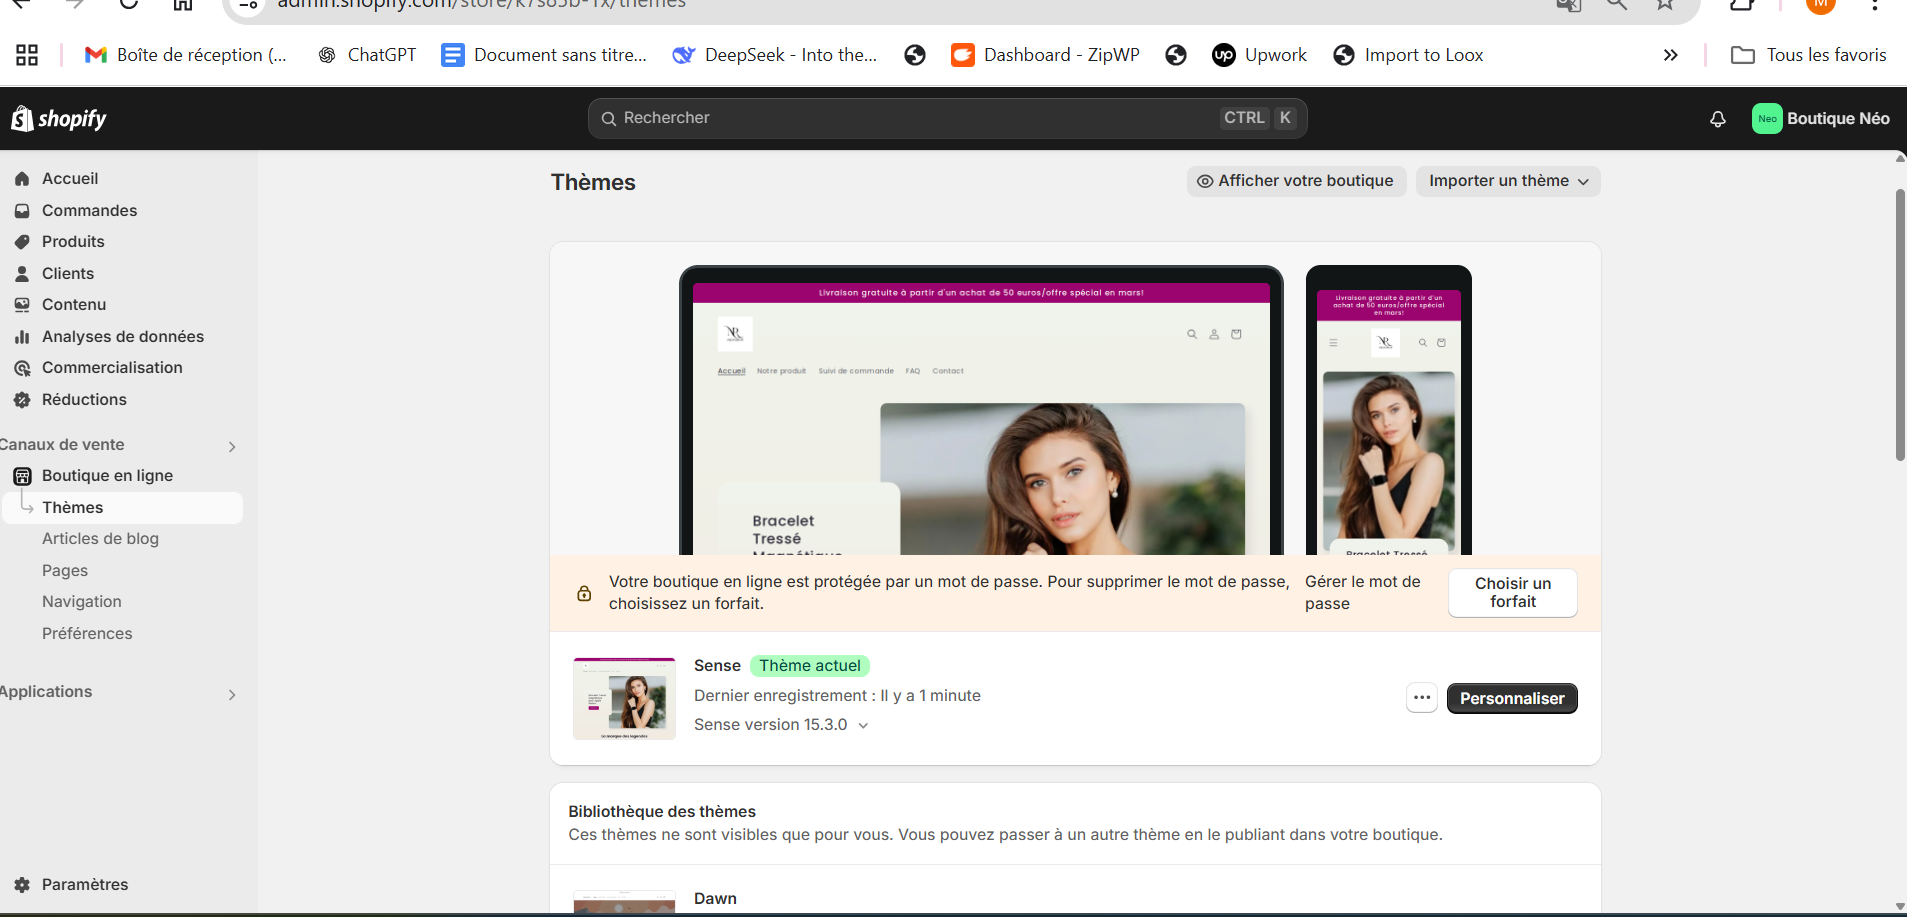This screenshot has width=1907, height=917.
Task: Click Personnaliser button
Action: 1512,698
